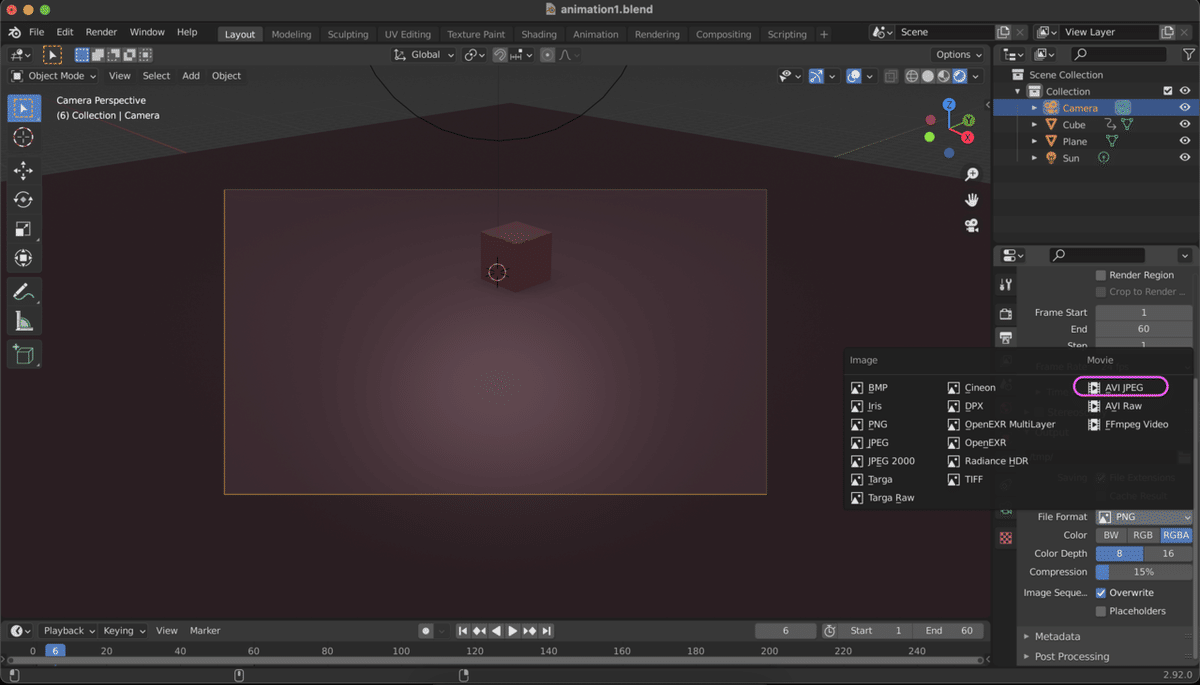Switch to the Shading workspace tab
The image size is (1200, 685).
pos(539,34)
